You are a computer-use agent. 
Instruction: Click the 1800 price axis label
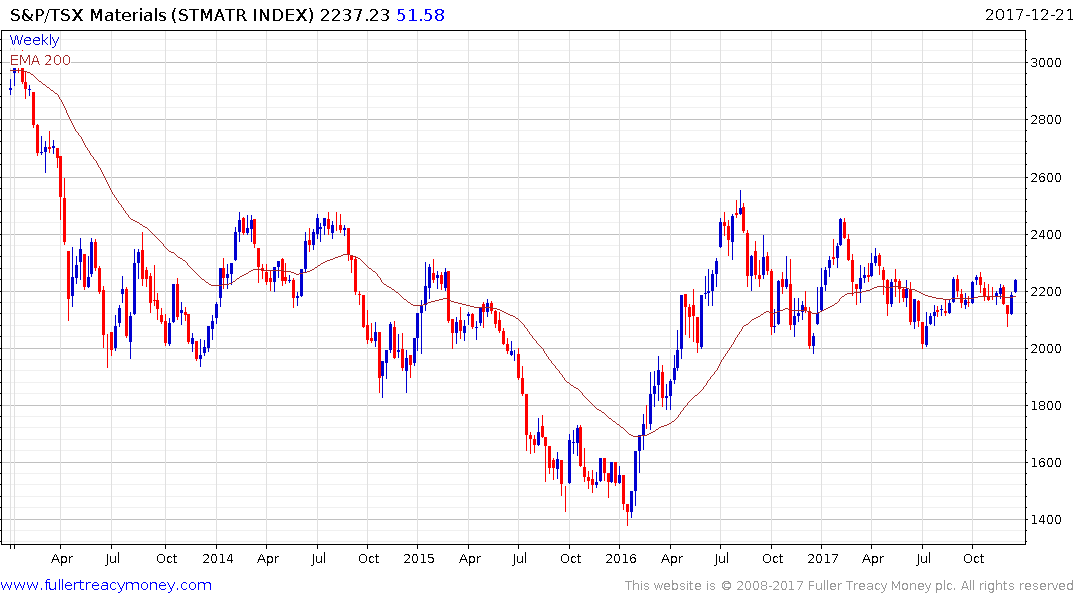(x=1046, y=405)
